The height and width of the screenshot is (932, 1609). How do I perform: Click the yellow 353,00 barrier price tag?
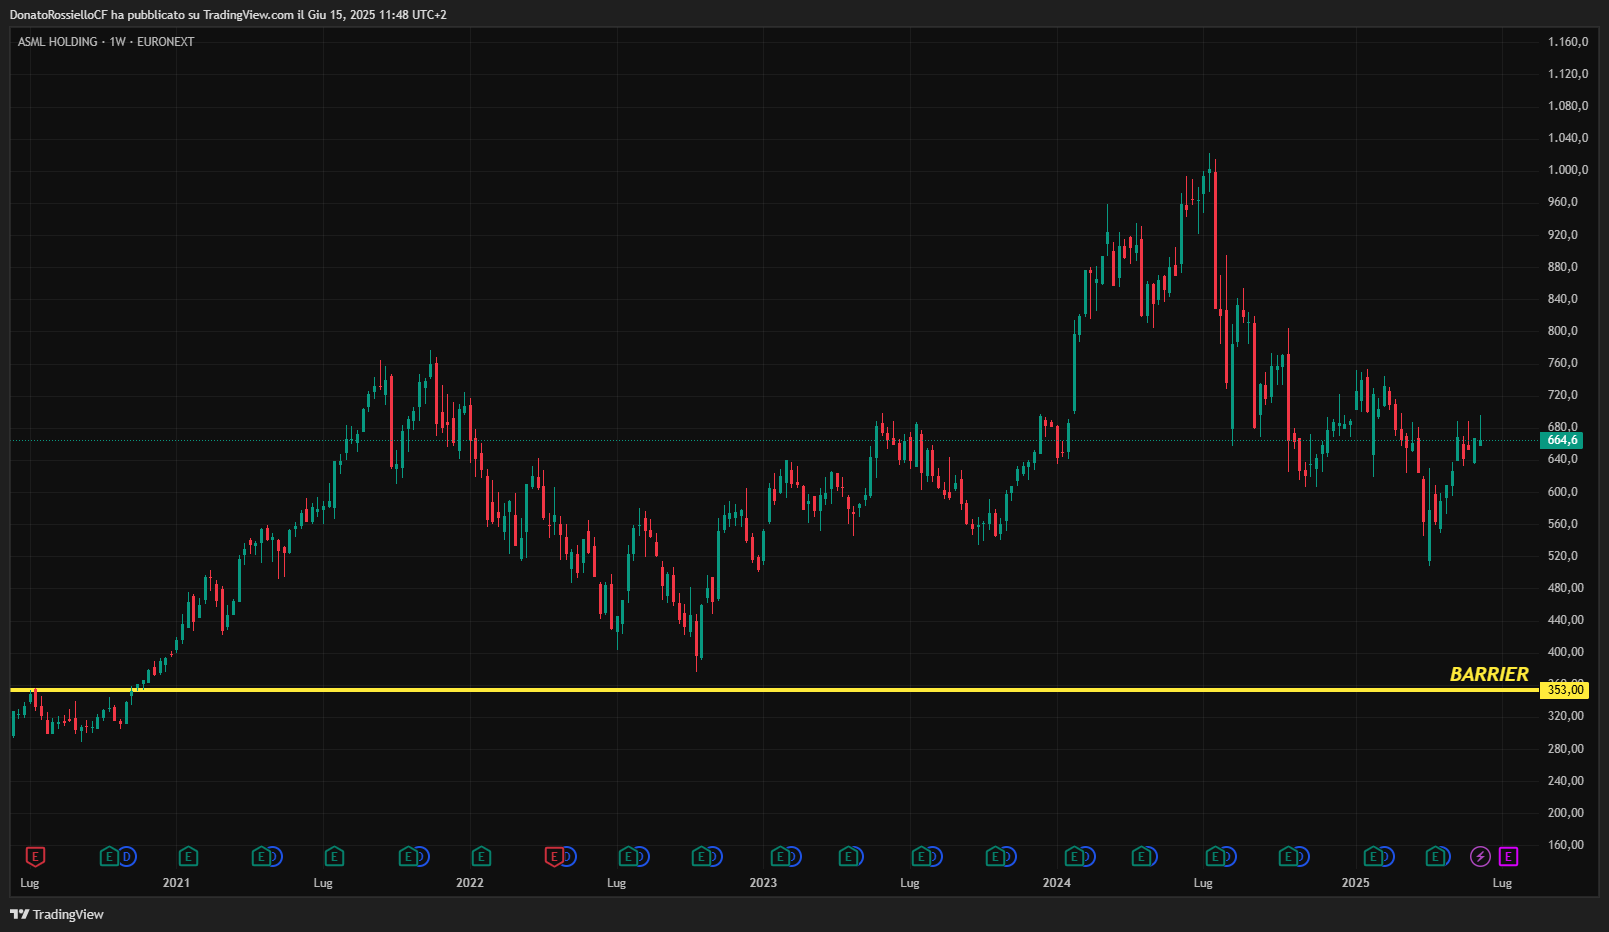point(1565,690)
